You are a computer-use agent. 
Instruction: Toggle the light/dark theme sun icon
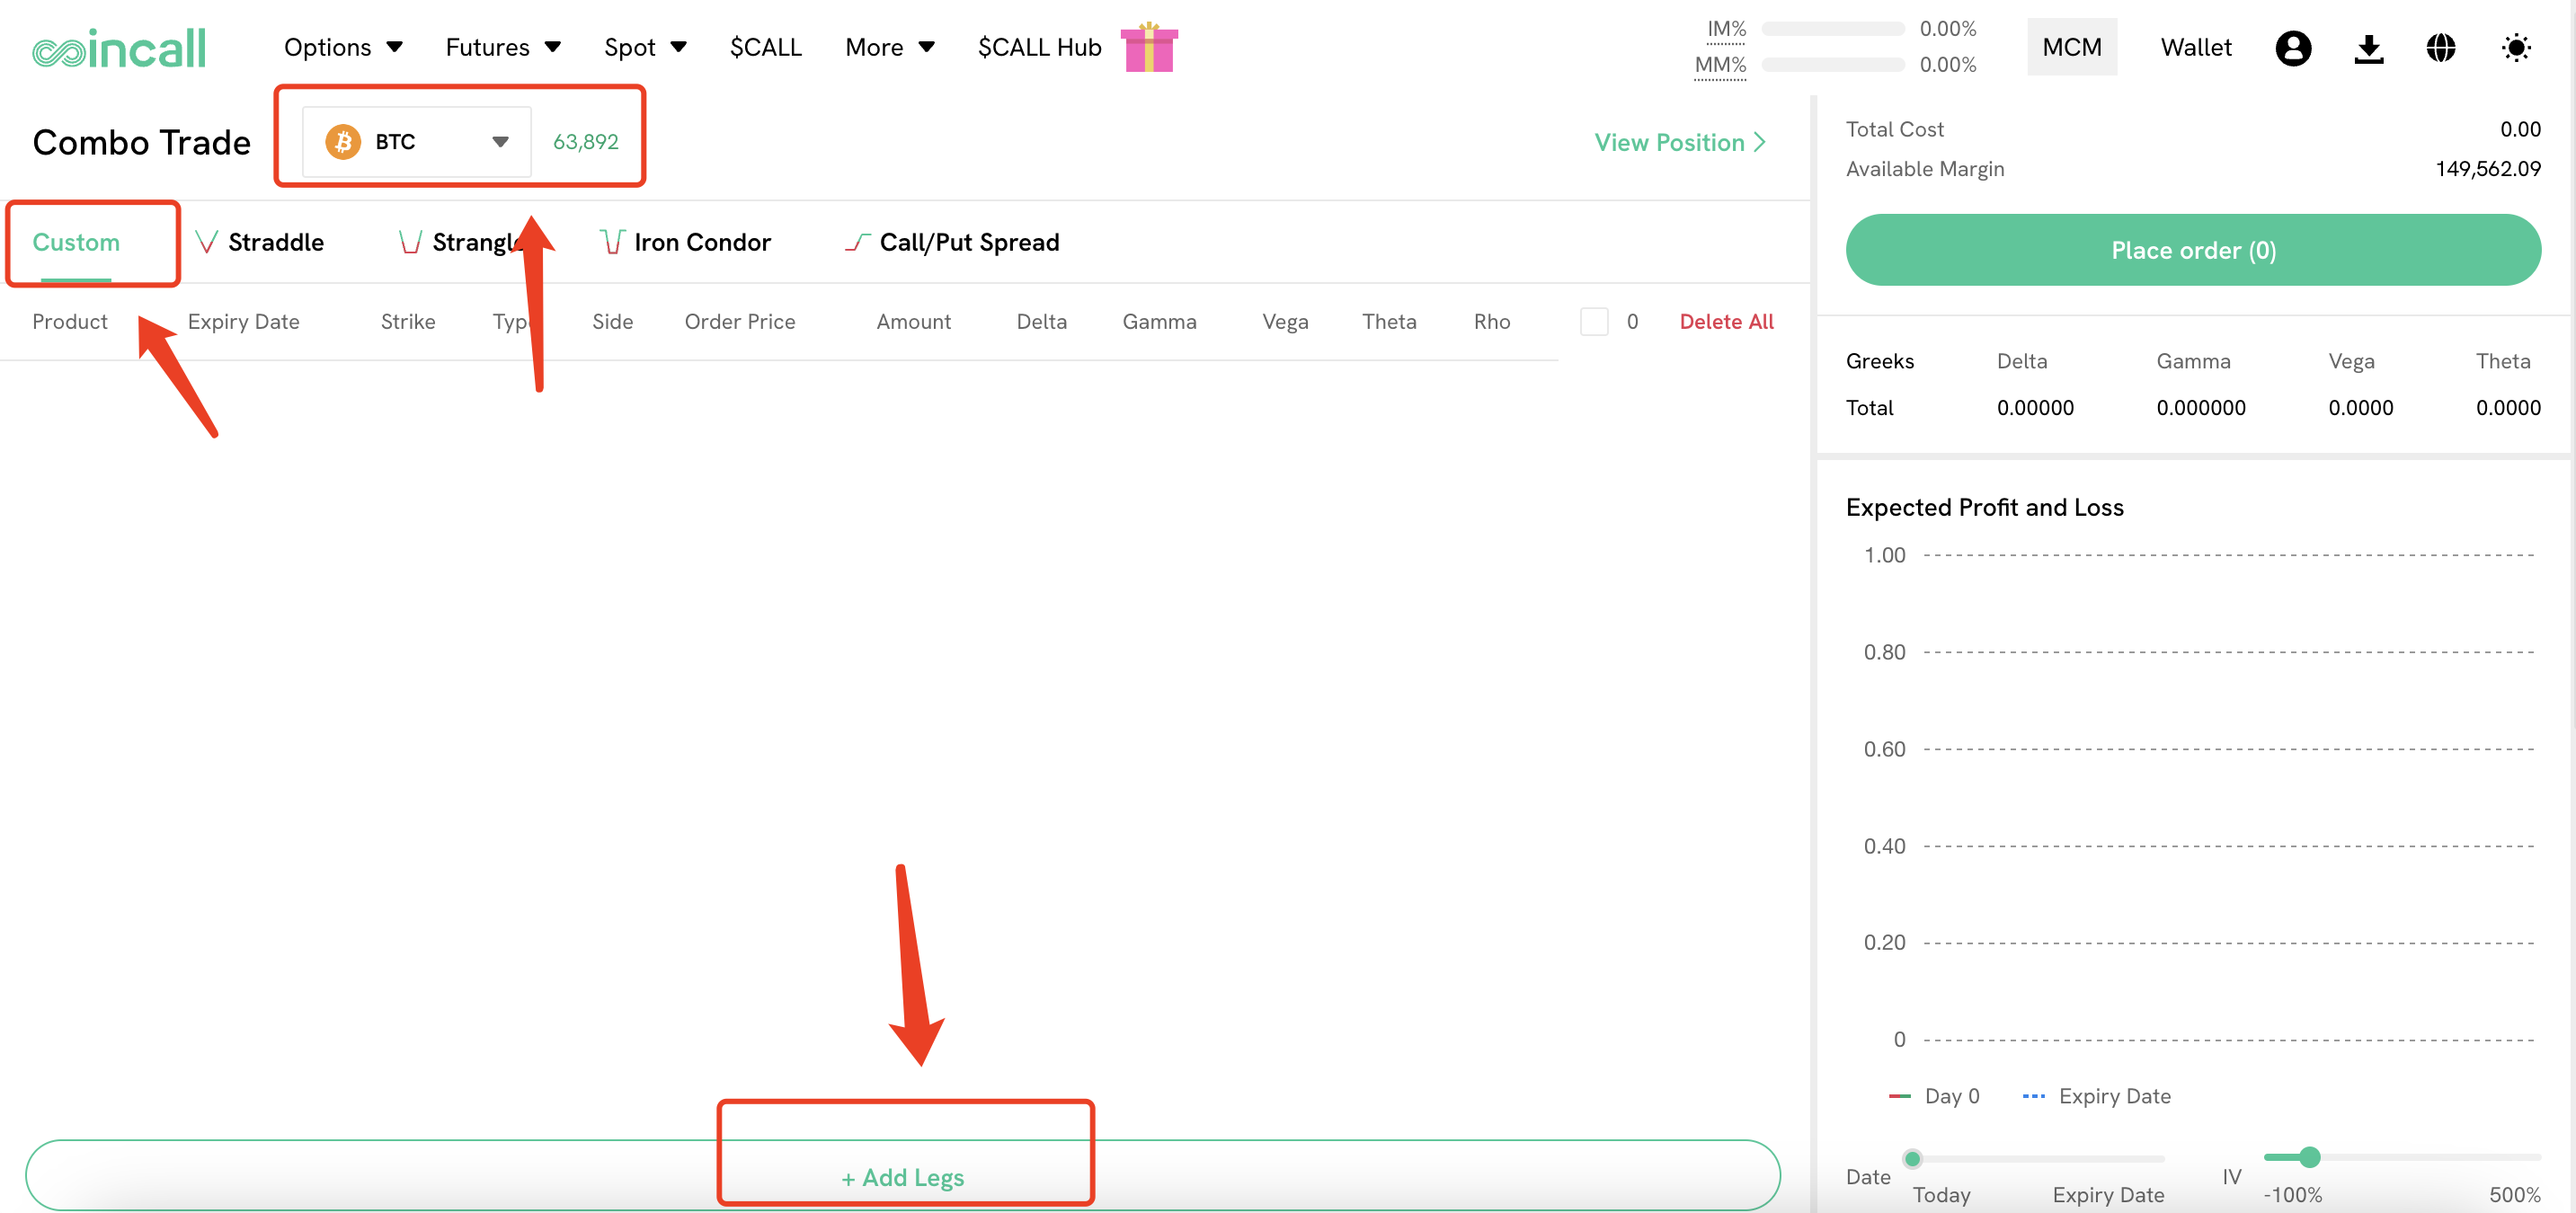tap(2516, 48)
